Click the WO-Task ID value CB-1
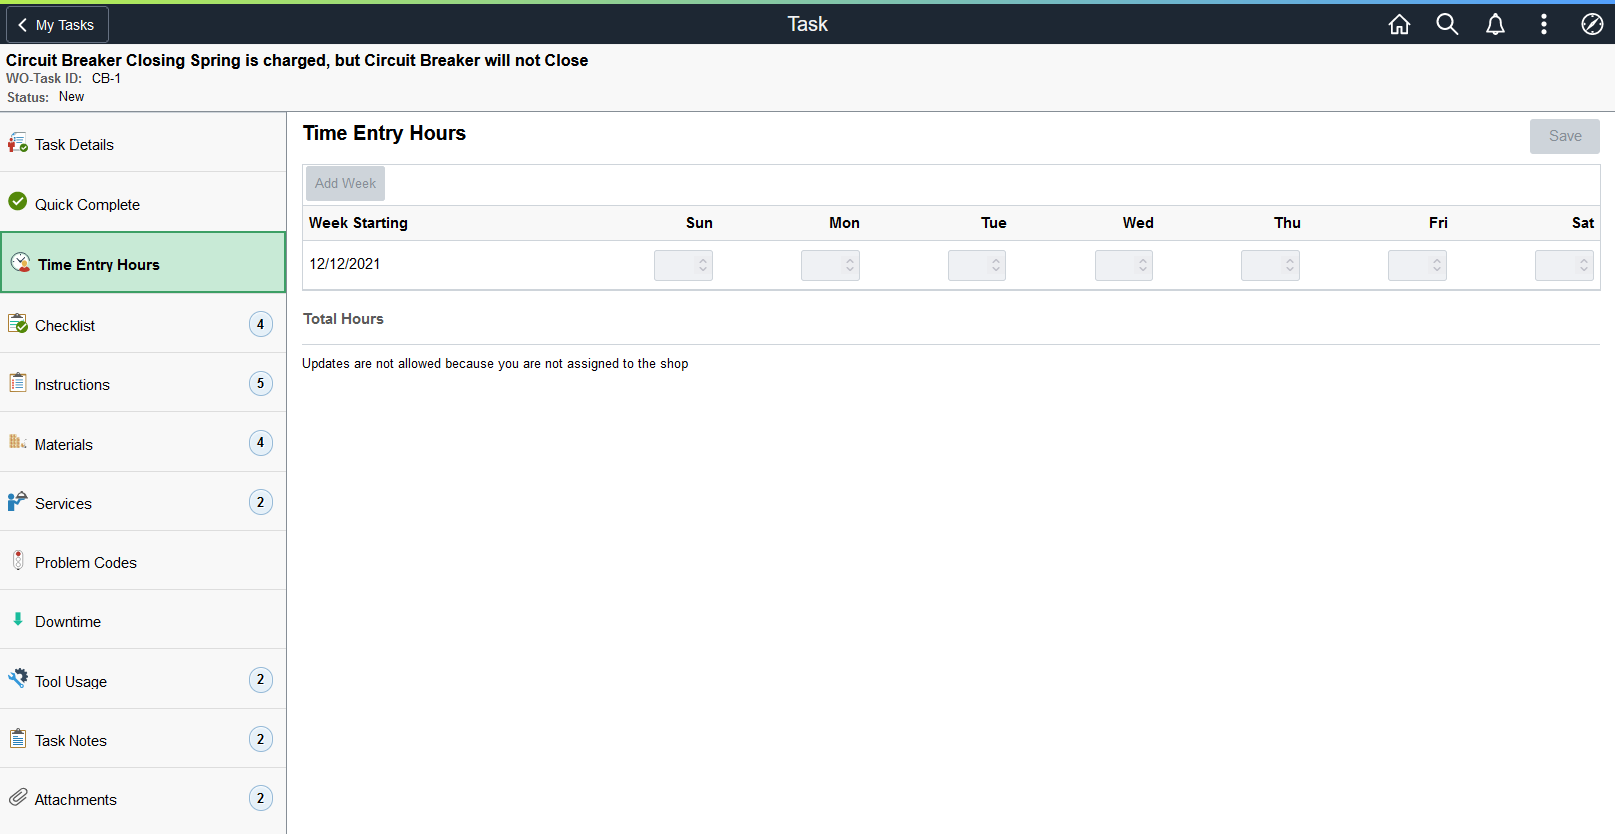The height and width of the screenshot is (834, 1615). 106,78
